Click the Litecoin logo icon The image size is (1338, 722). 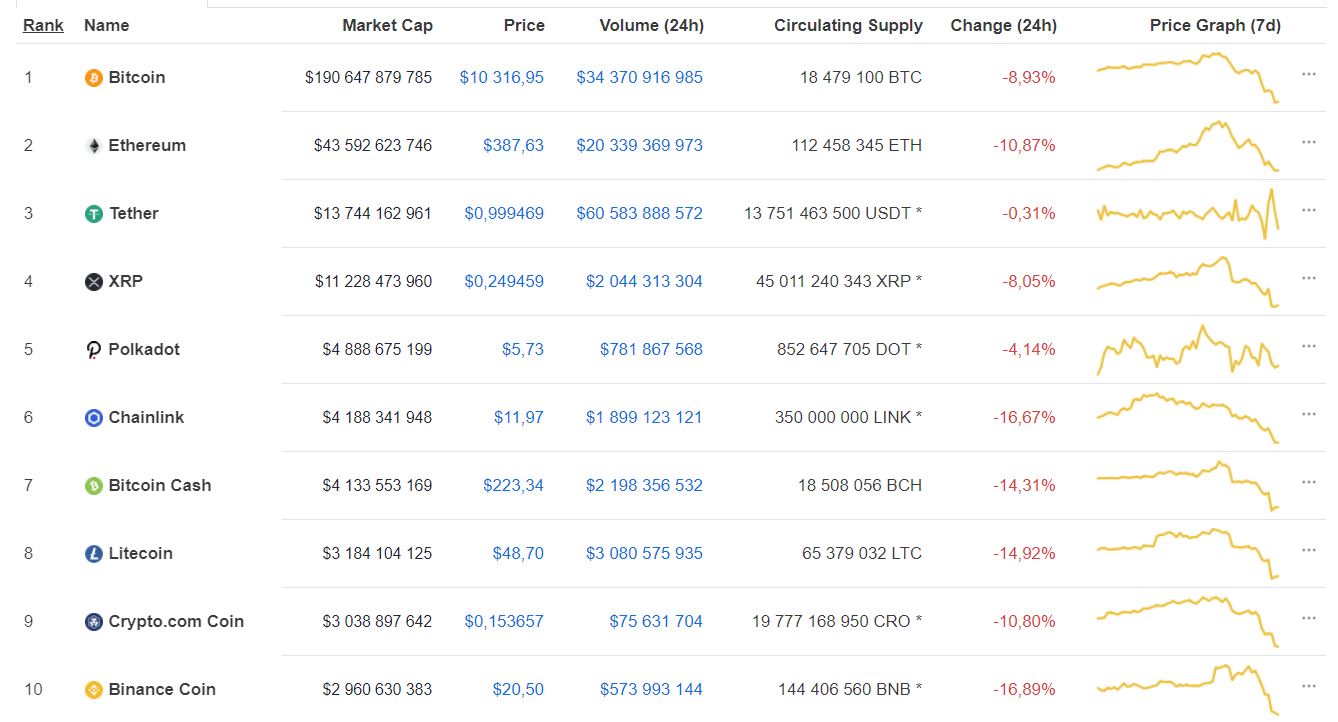coord(94,554)
